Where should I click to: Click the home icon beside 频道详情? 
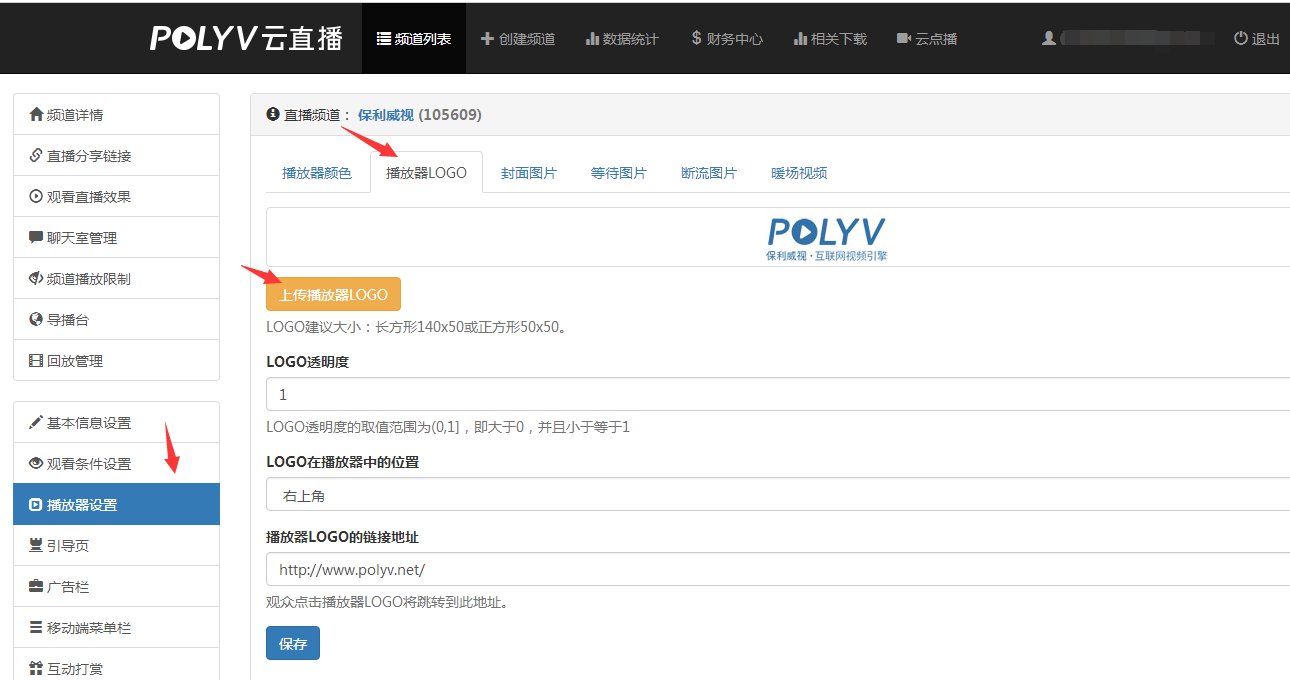coord(36,115)
